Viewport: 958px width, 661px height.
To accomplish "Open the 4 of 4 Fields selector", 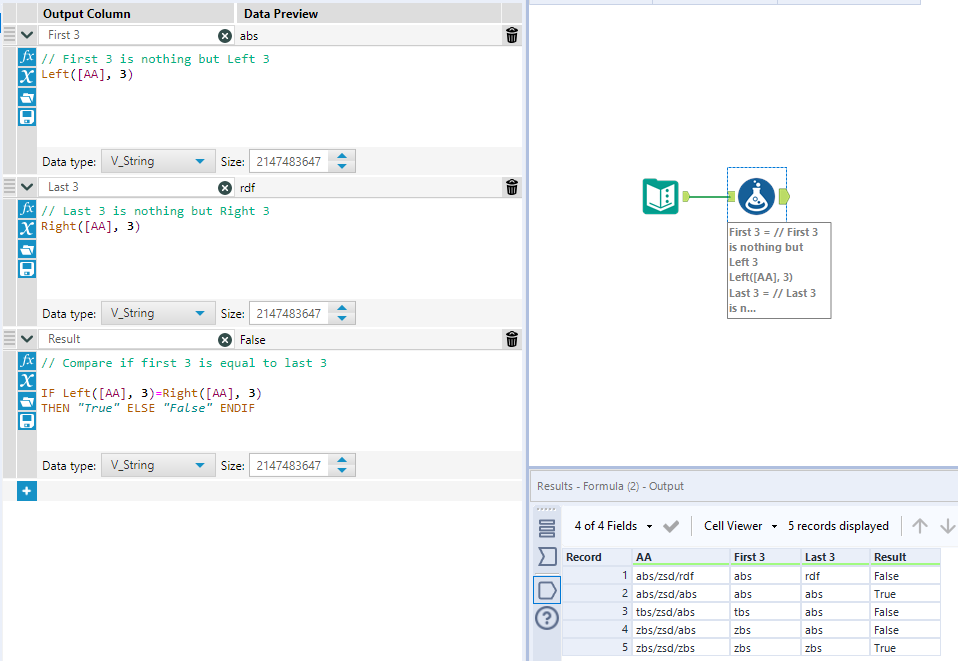I will point(615,525).
